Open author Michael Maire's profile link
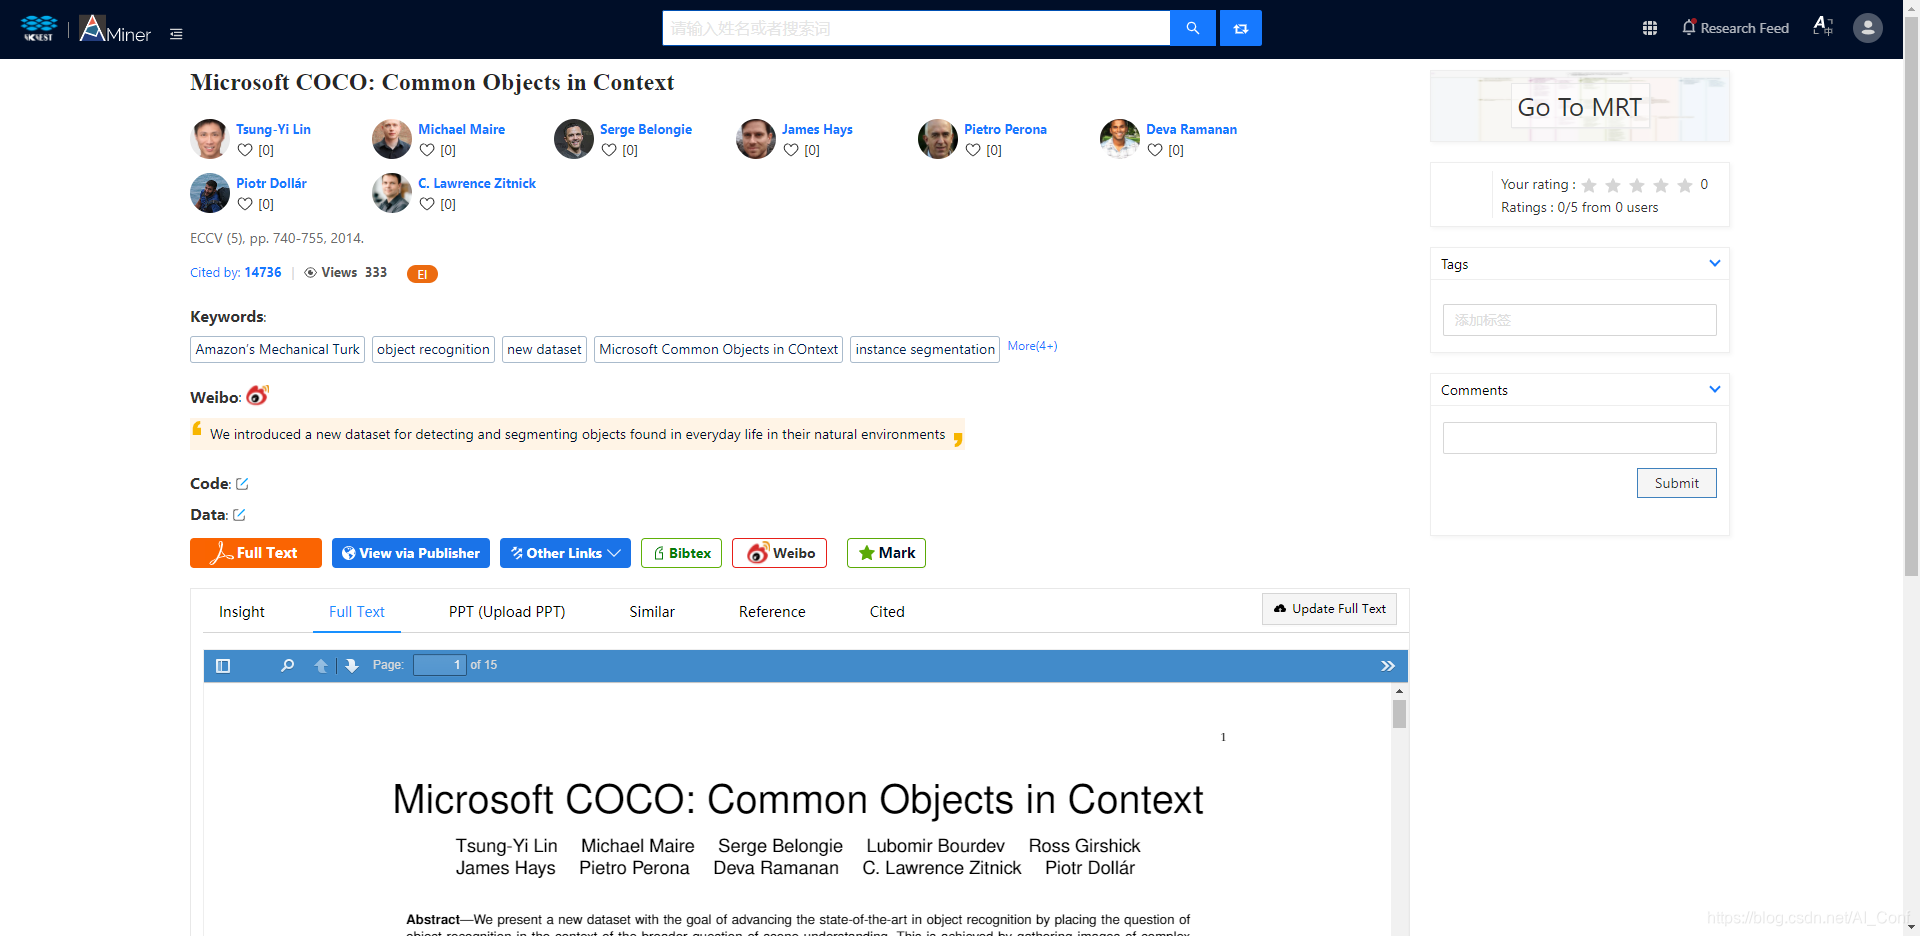 point(461,129)
